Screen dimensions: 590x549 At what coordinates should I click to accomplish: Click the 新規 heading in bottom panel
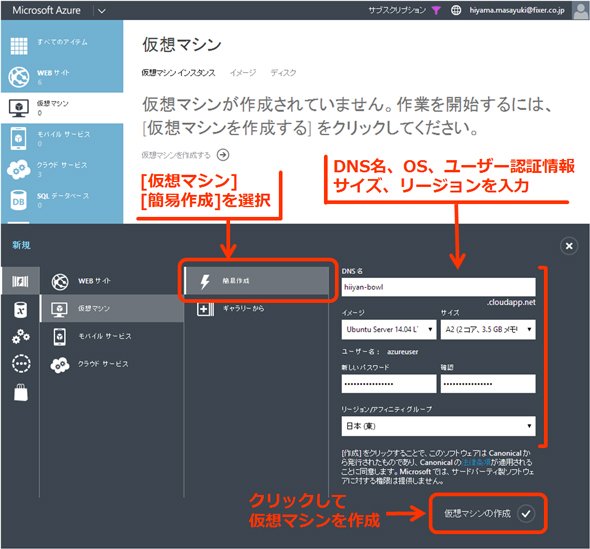21,245
